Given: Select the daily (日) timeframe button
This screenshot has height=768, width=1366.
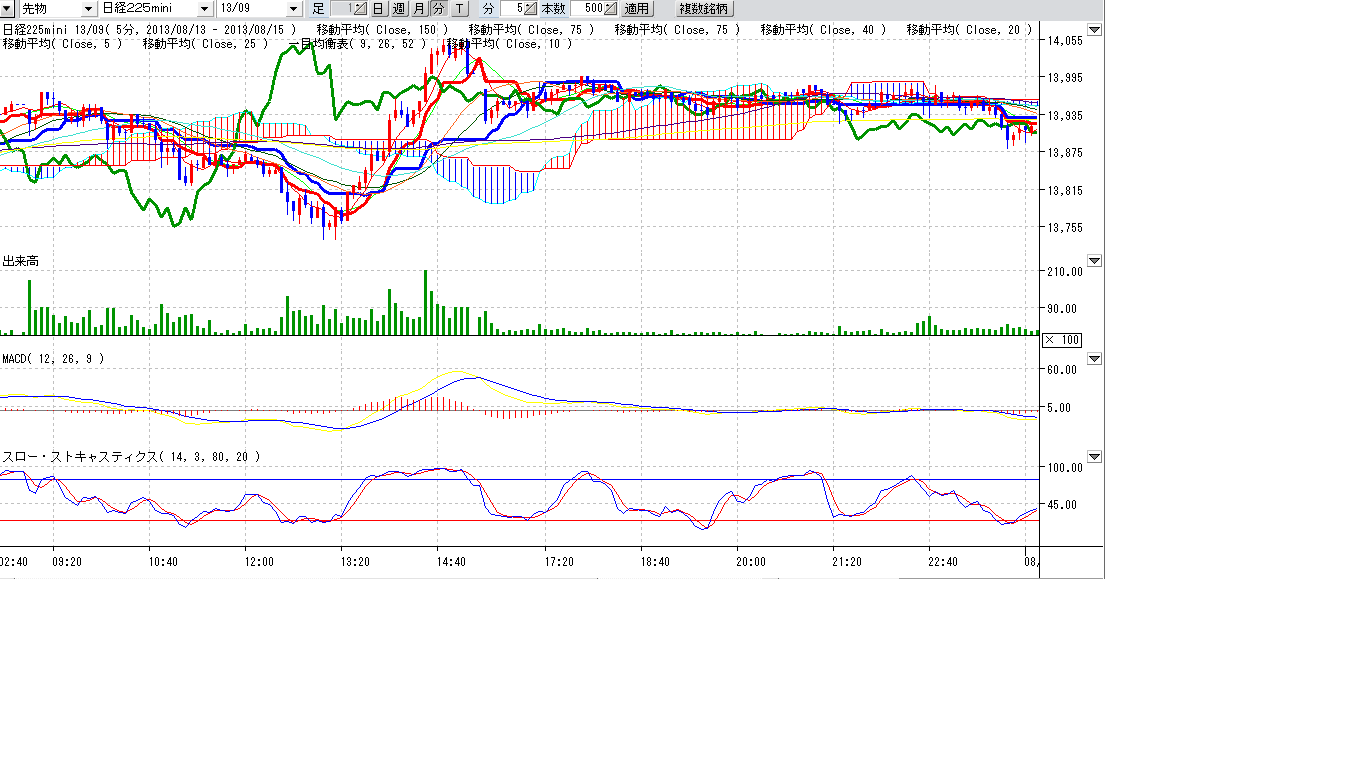Looking at the screenshot, I should [x=378, y=8].
